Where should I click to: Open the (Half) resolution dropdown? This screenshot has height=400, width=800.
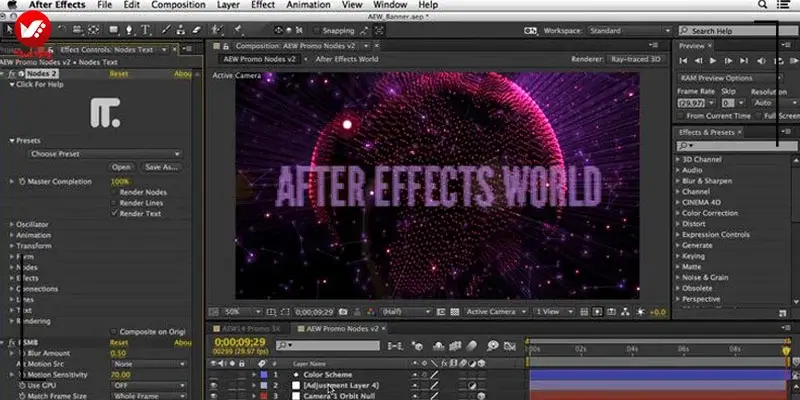pyautogui.click(x=406, y=312)
